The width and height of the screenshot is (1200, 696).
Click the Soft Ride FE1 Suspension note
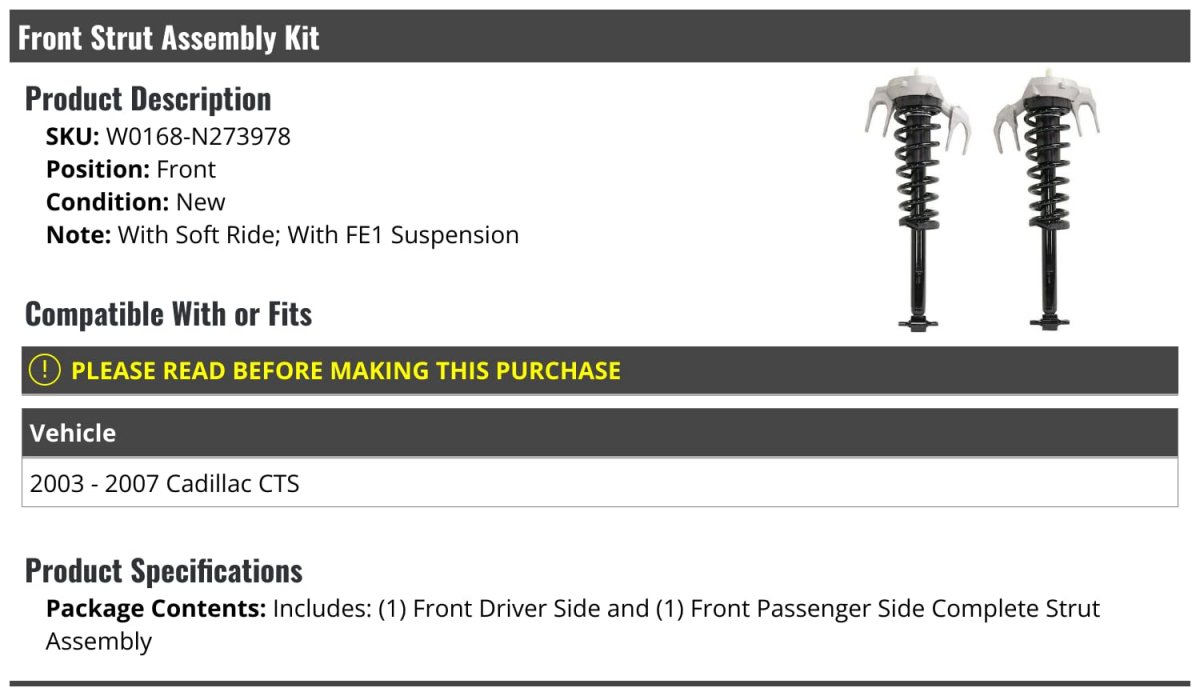coord(318,235)
